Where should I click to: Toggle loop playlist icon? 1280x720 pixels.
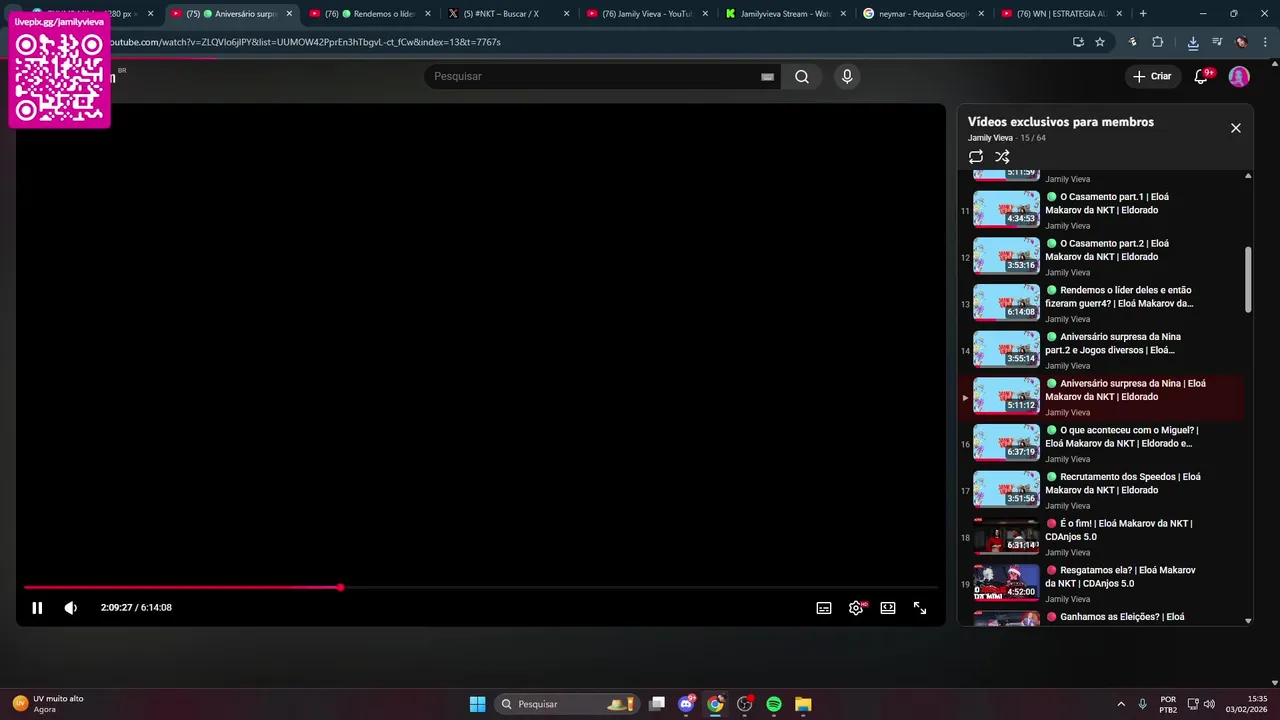(x=976, y=156)
